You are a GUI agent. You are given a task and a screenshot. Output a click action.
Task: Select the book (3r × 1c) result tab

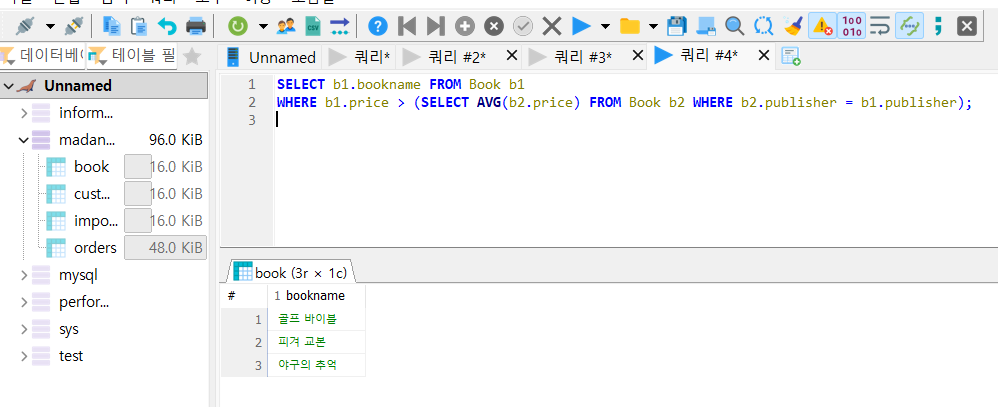pos(290,273)
